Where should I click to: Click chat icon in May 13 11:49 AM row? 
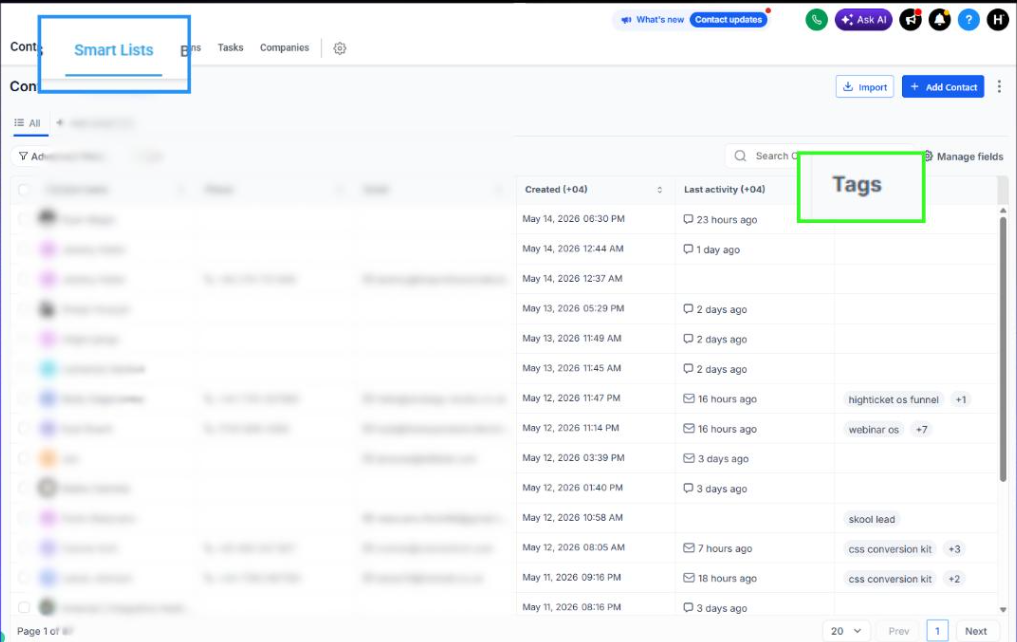pyautogui.click(x=688, y=339)
